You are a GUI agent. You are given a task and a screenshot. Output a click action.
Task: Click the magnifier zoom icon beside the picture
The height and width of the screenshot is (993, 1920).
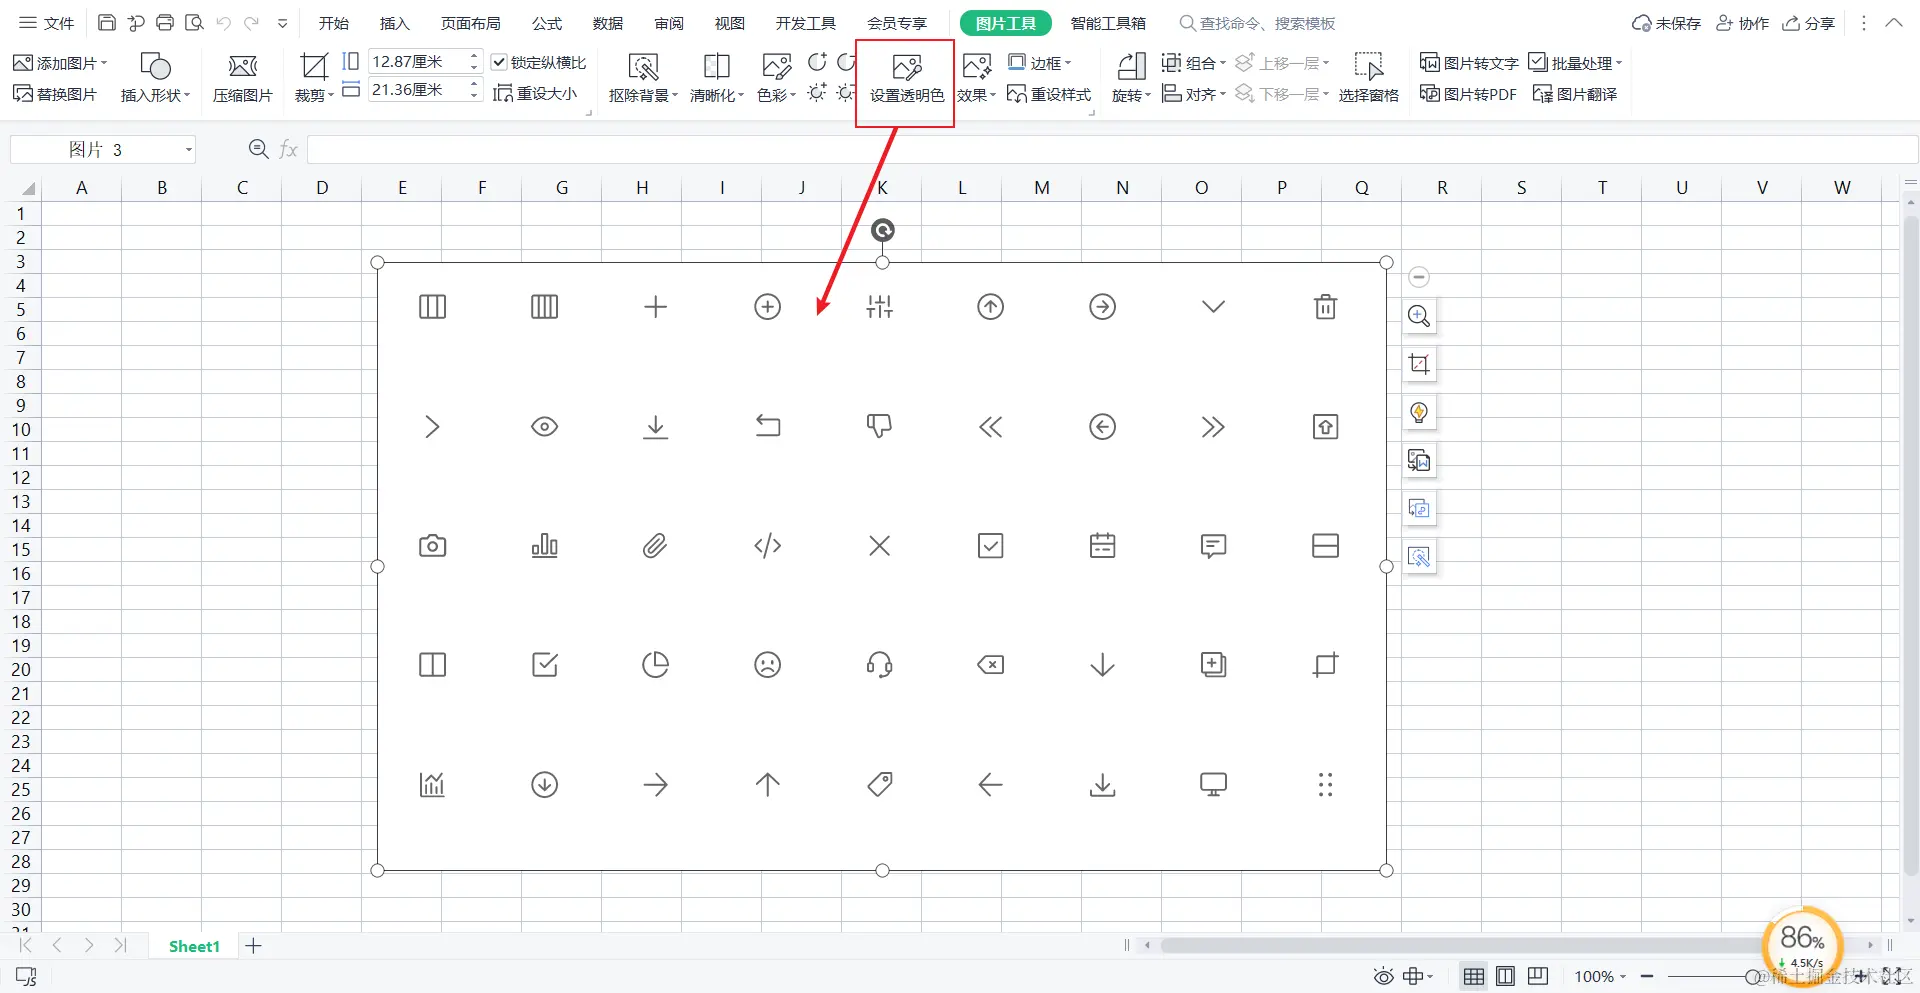tap(1419, 316)
